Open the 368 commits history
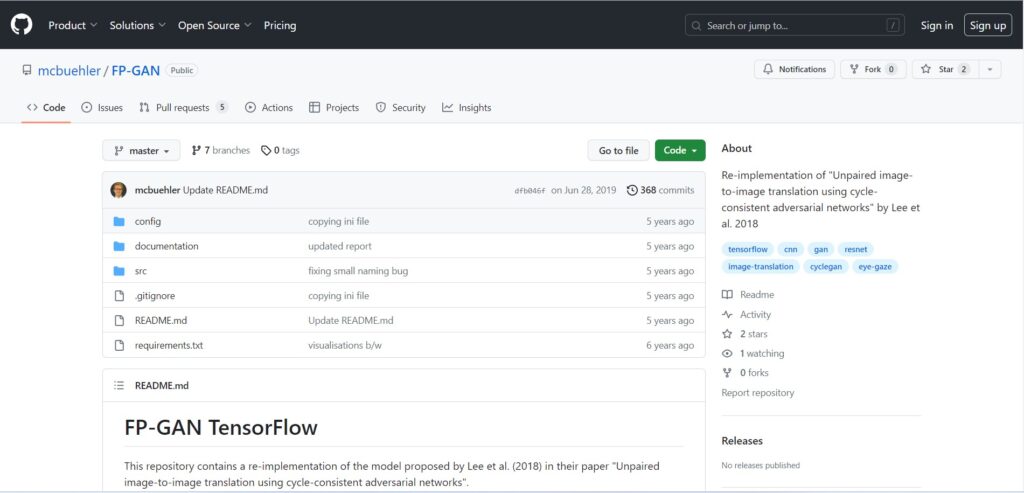1024x493 pixels. [660, 190]
